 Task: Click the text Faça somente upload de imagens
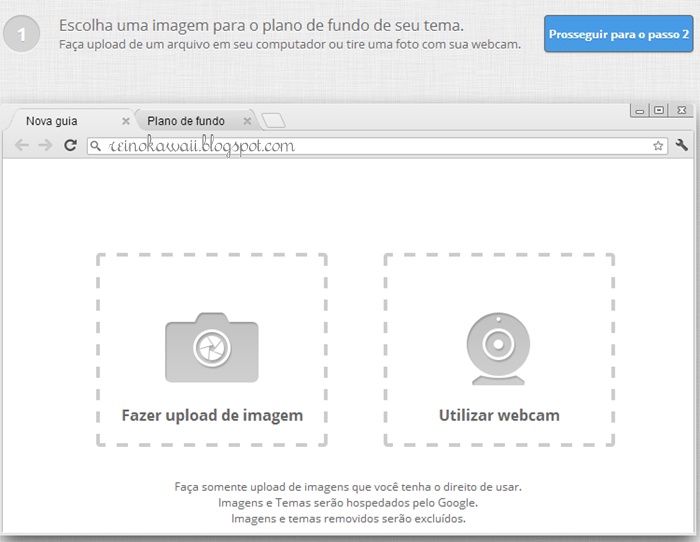coord(262,487)
